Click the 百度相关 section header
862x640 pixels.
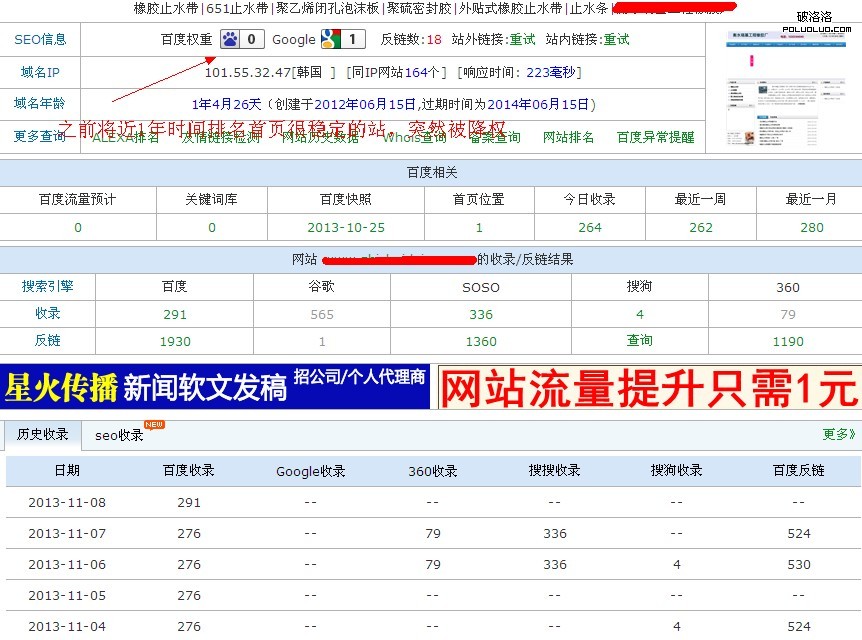pyautogui.click(x=432, y=173)
